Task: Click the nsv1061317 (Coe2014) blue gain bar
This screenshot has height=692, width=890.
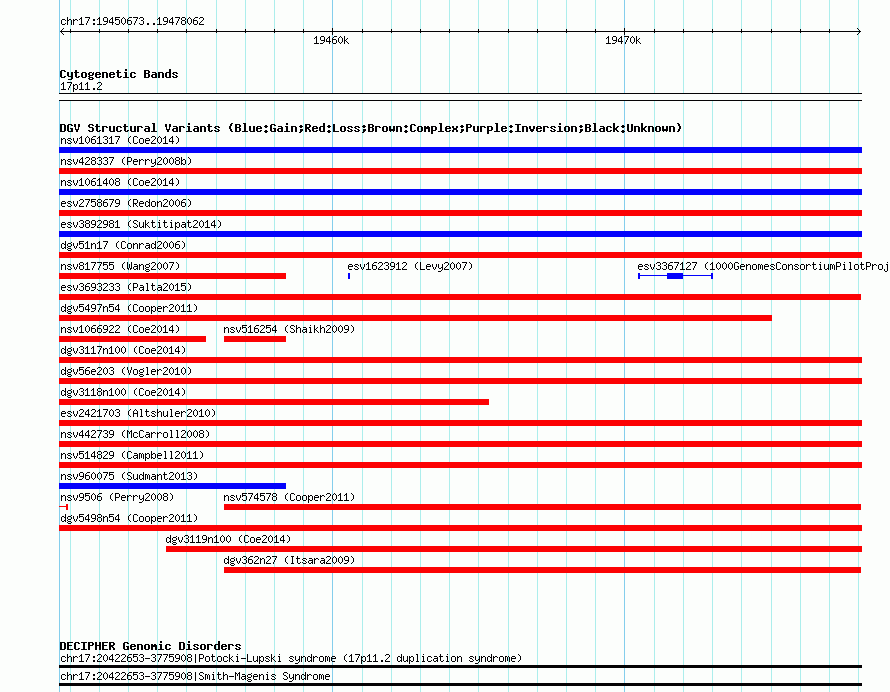Action: [x=460, y=150]
